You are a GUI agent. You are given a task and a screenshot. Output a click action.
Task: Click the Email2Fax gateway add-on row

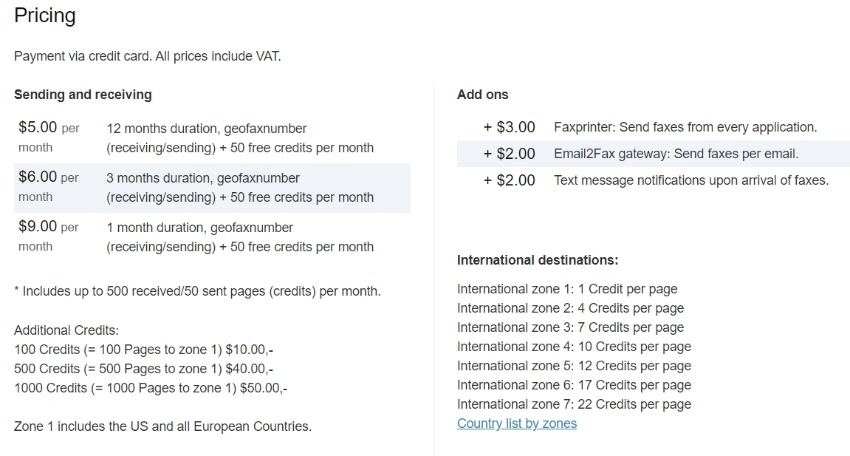click(653, 153)
